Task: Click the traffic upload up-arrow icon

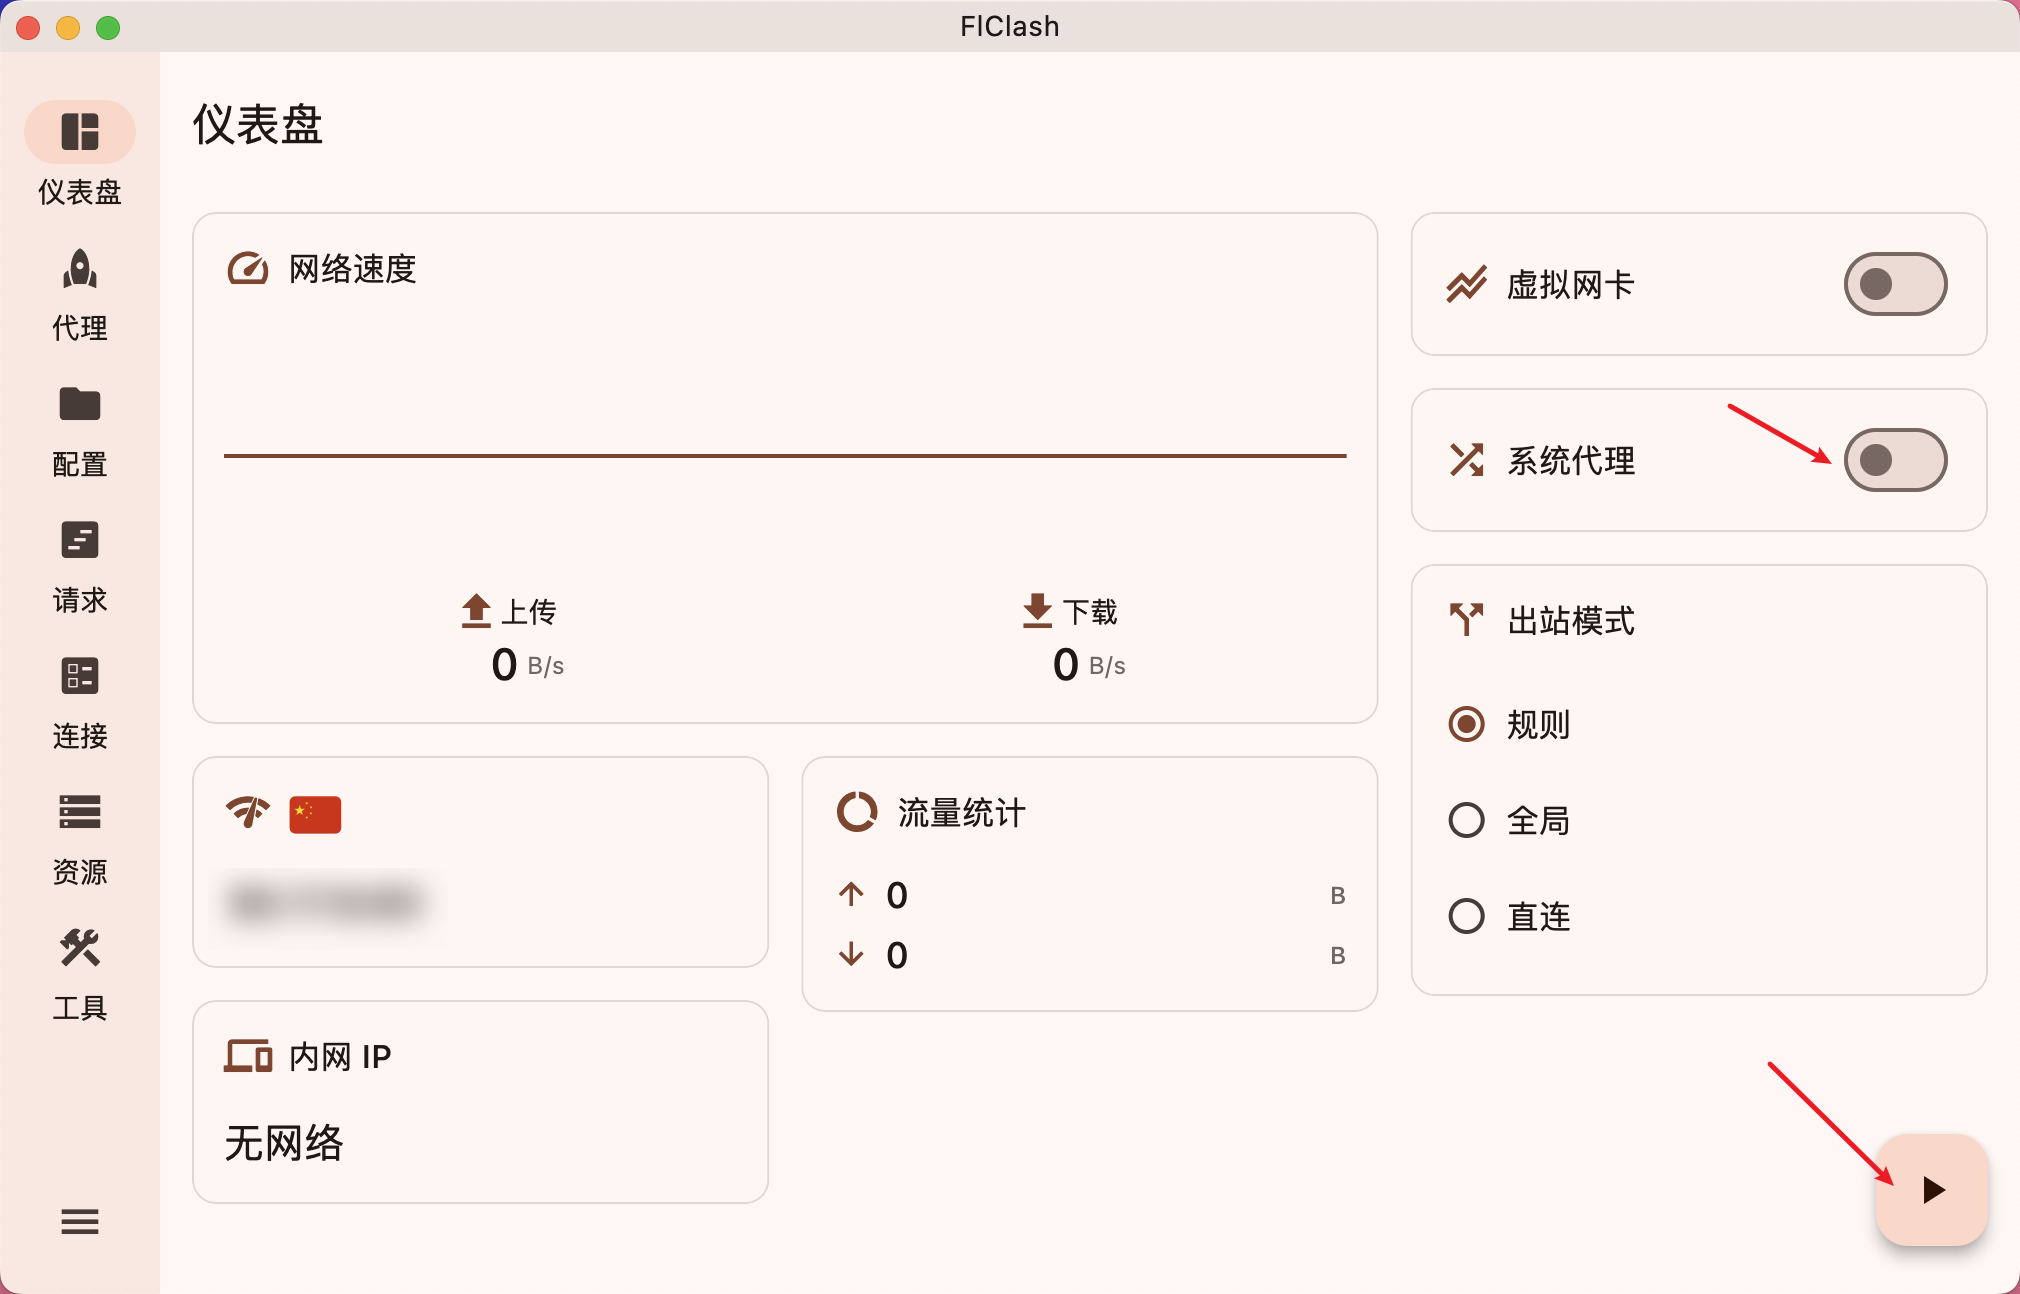Action: point(851,894)
